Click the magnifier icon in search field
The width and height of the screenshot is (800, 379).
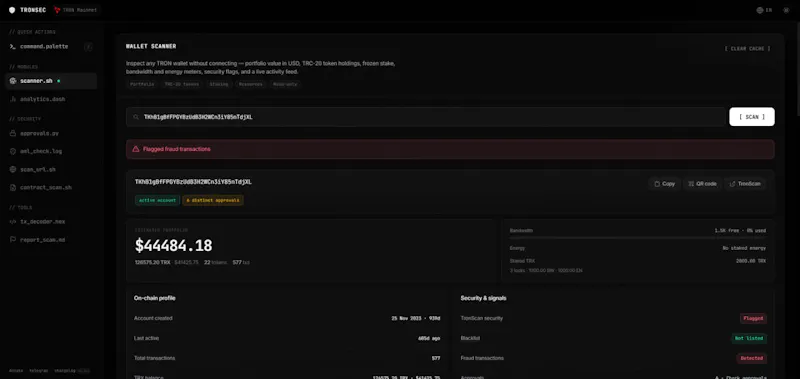[136, 117]
